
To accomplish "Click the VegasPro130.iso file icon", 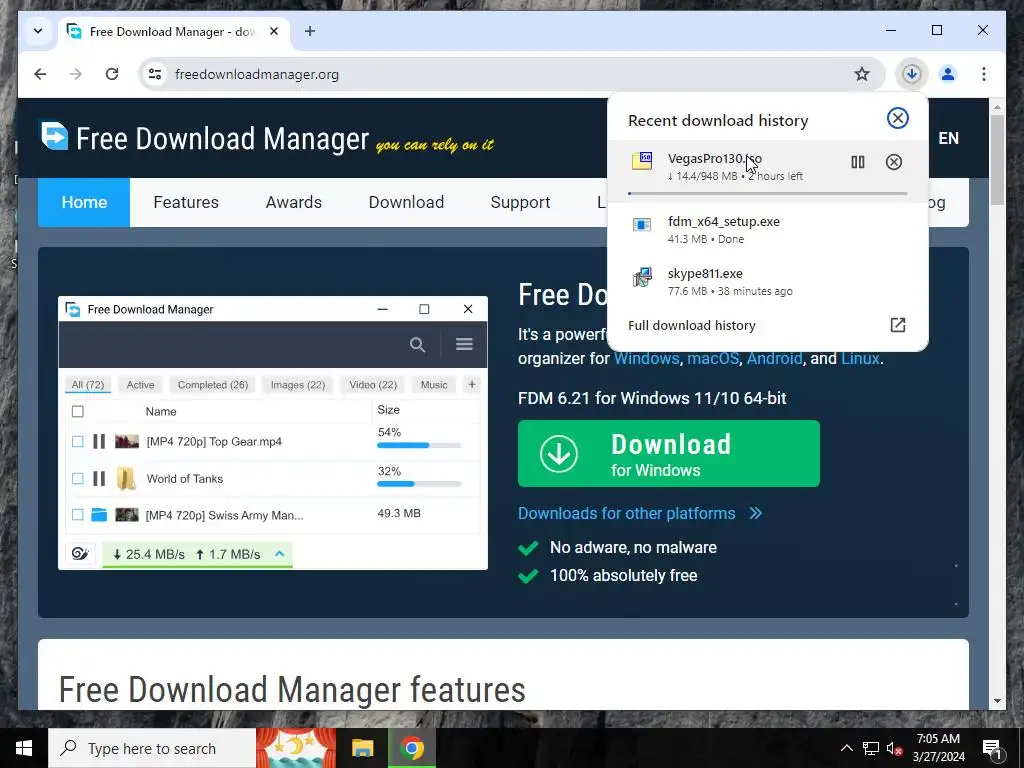I will [642, 160].
